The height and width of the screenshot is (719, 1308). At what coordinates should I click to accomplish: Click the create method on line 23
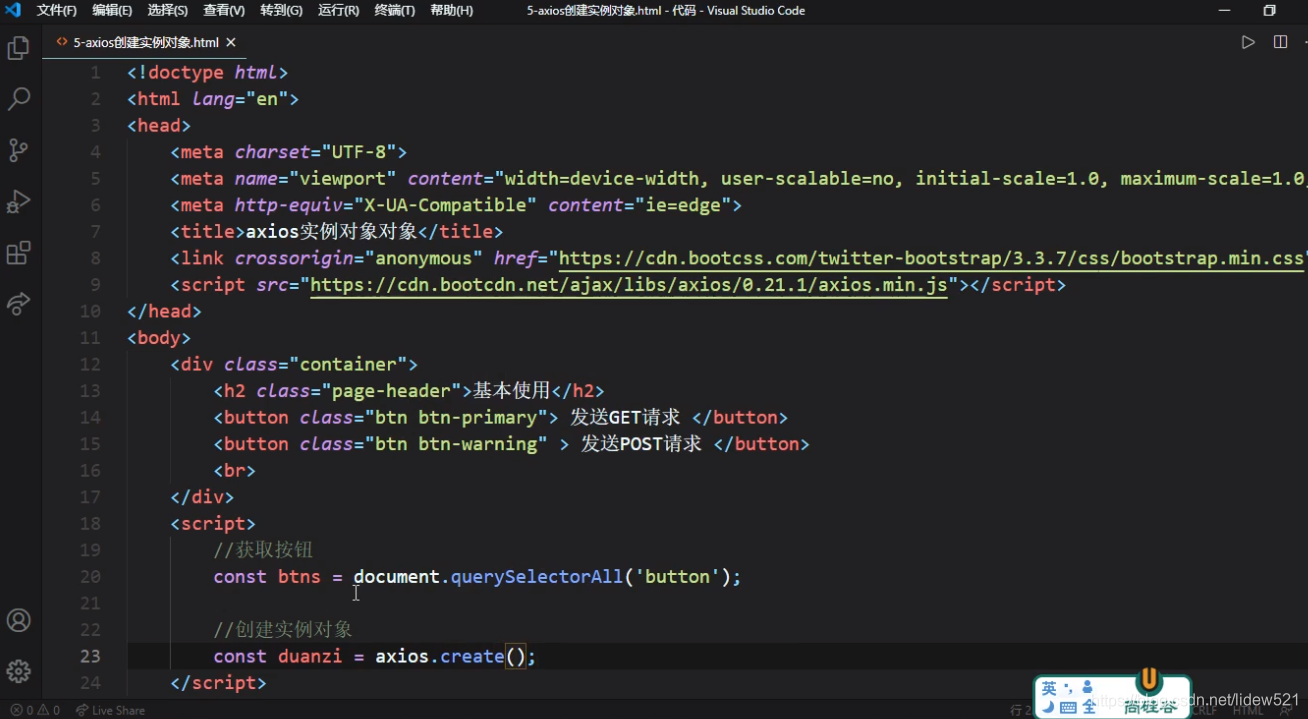(472, 656)
